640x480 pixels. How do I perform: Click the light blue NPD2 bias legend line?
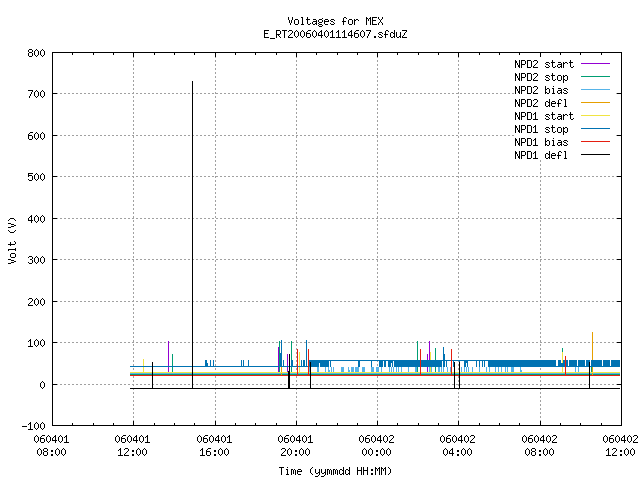tap(595, 89)
